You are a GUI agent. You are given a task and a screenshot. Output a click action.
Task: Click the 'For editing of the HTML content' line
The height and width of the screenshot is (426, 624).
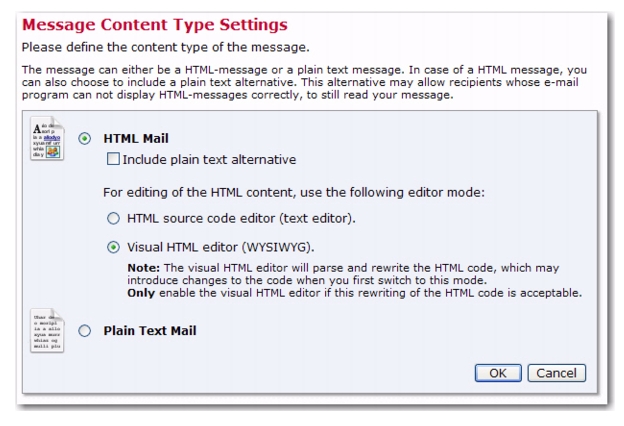coord(294,193)
